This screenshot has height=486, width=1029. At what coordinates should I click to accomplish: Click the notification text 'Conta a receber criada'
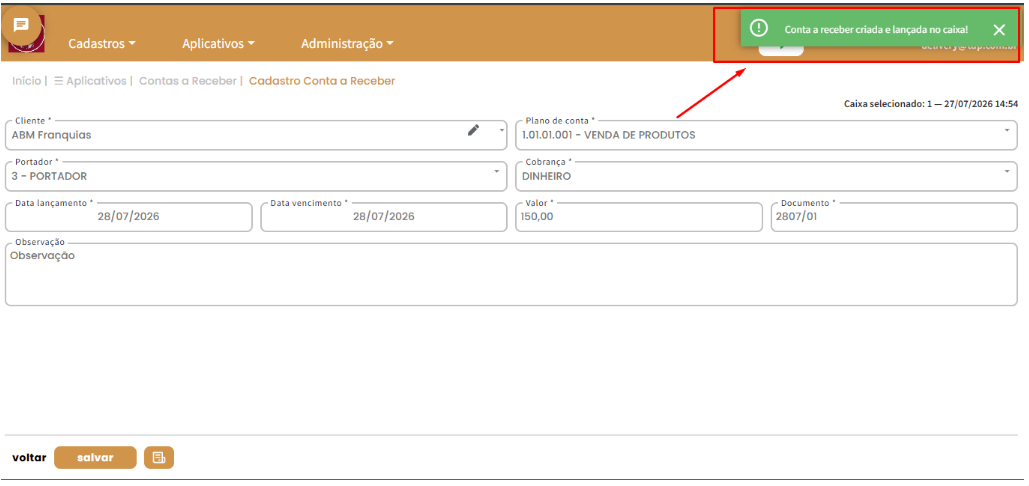click(875, 30)
